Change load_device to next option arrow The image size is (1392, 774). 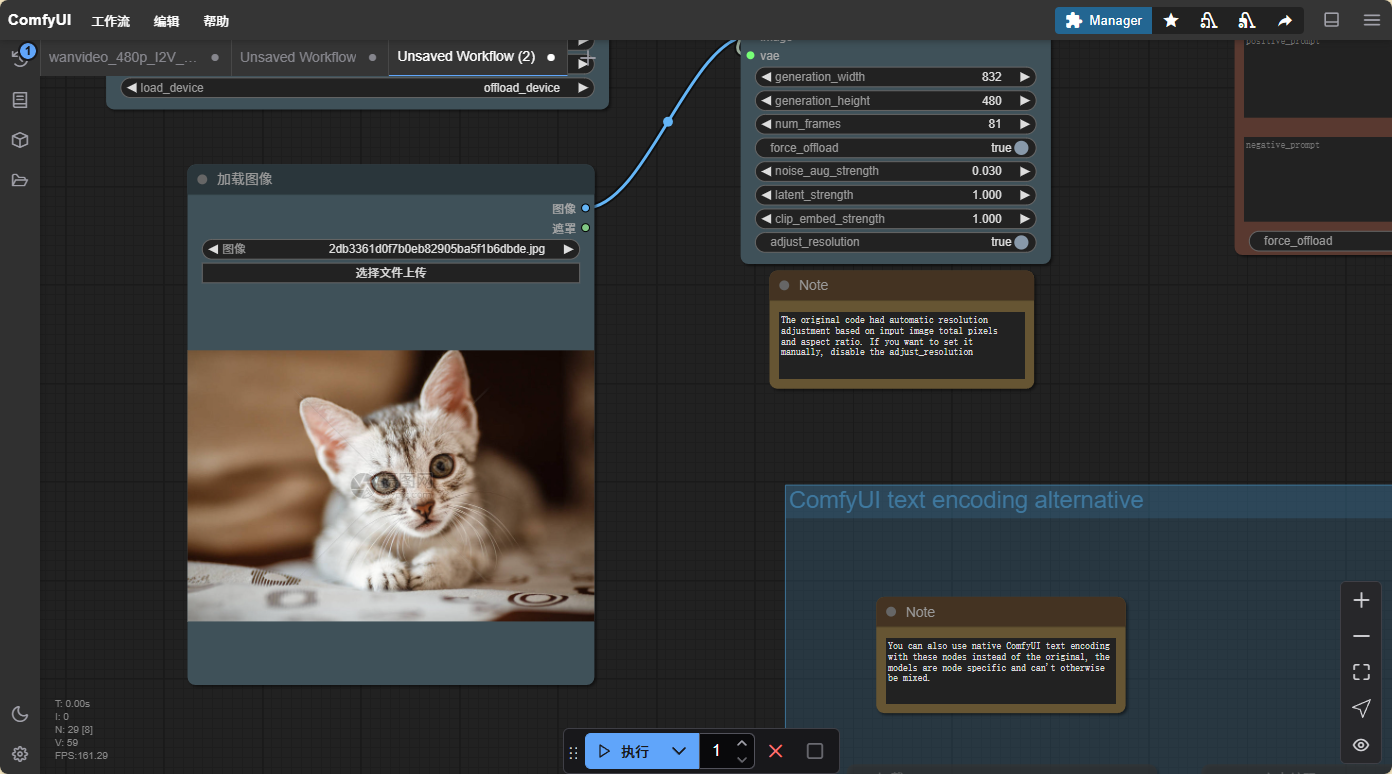click(x=582, y=88)
